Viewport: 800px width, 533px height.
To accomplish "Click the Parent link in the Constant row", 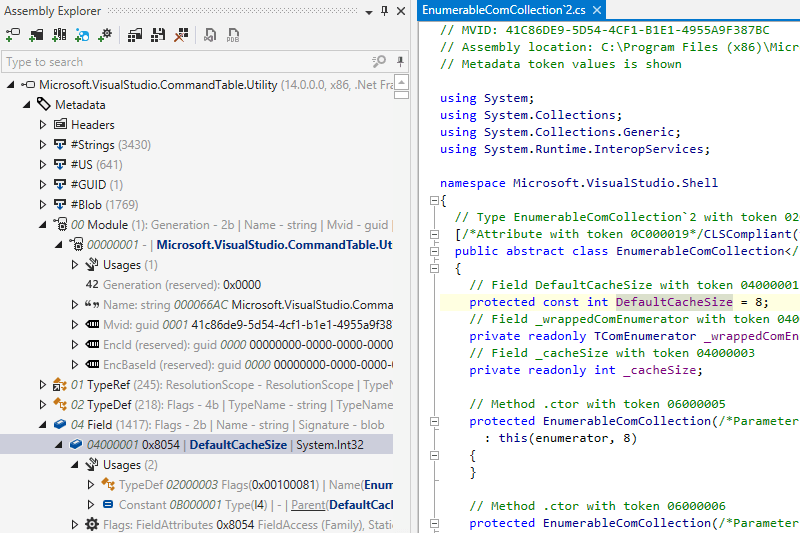I will click(309, 505).
